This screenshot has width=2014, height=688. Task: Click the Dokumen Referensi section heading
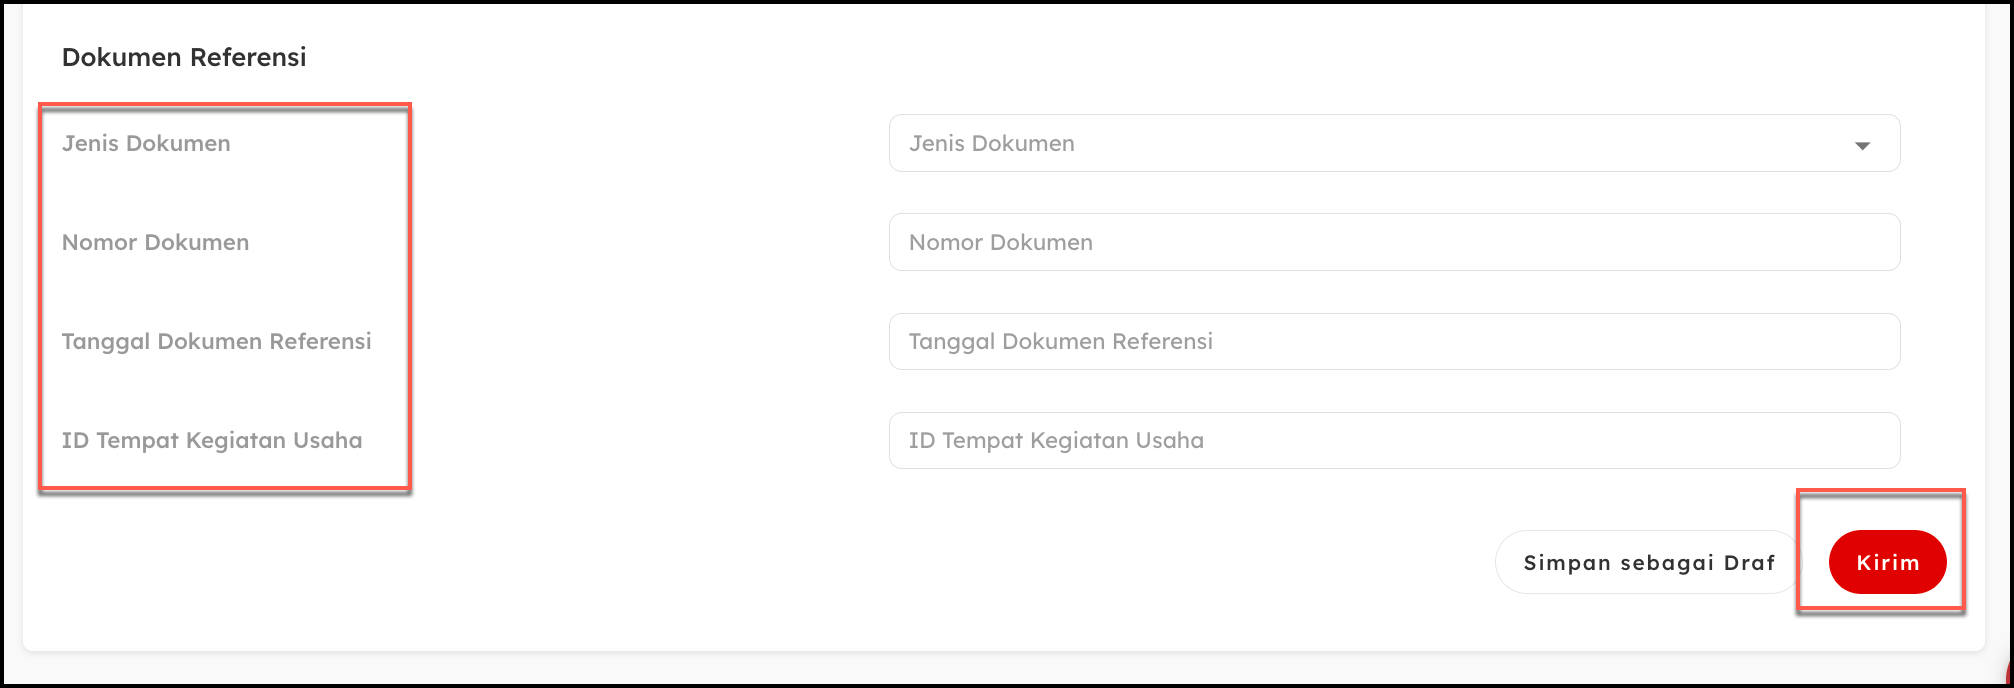click(x=184, y=57)
